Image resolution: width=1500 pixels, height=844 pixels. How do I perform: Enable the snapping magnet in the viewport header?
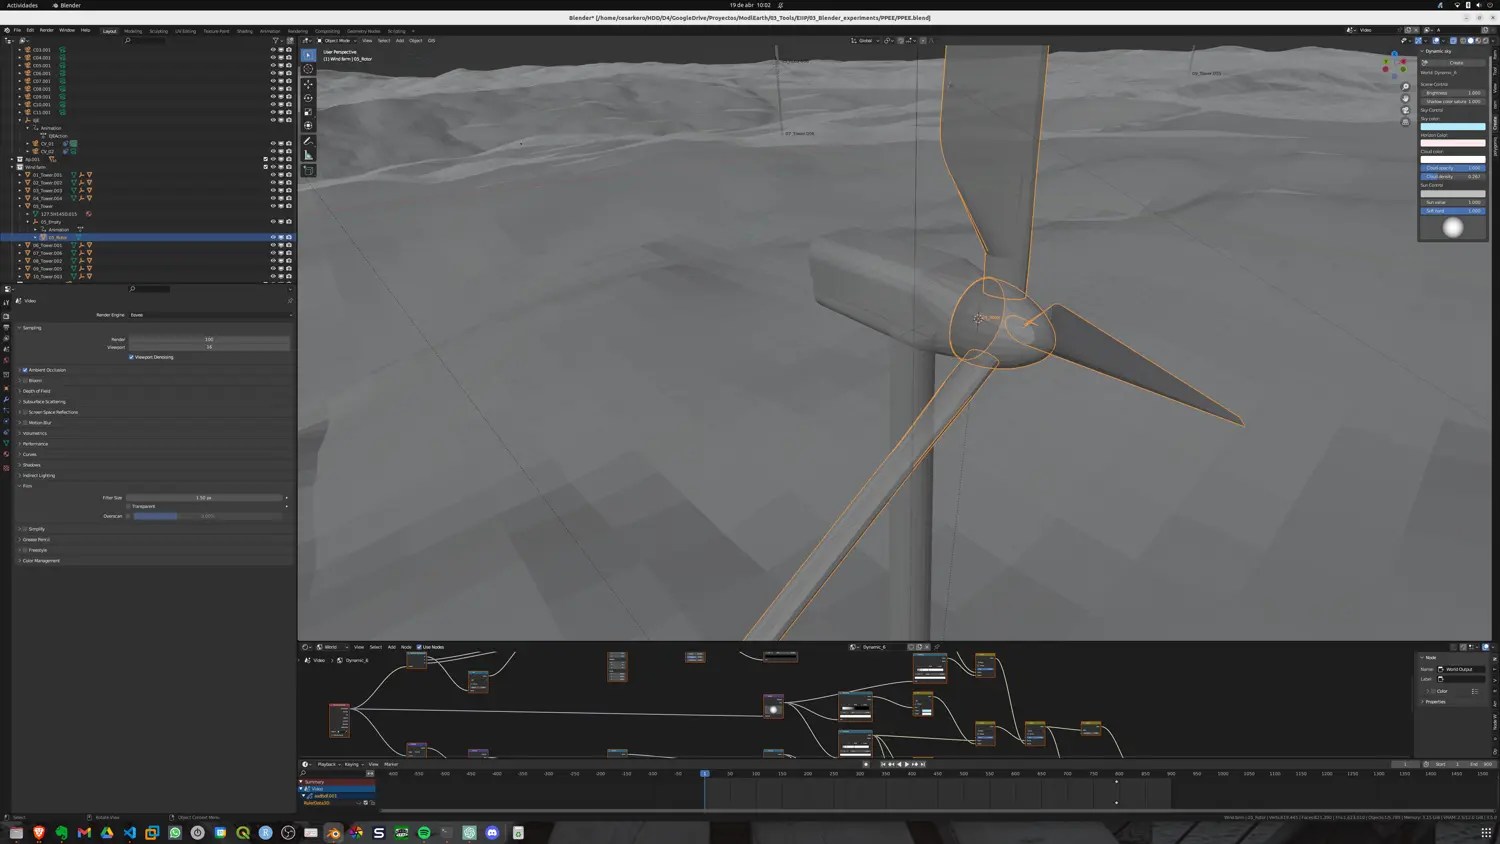coord(901,41)
